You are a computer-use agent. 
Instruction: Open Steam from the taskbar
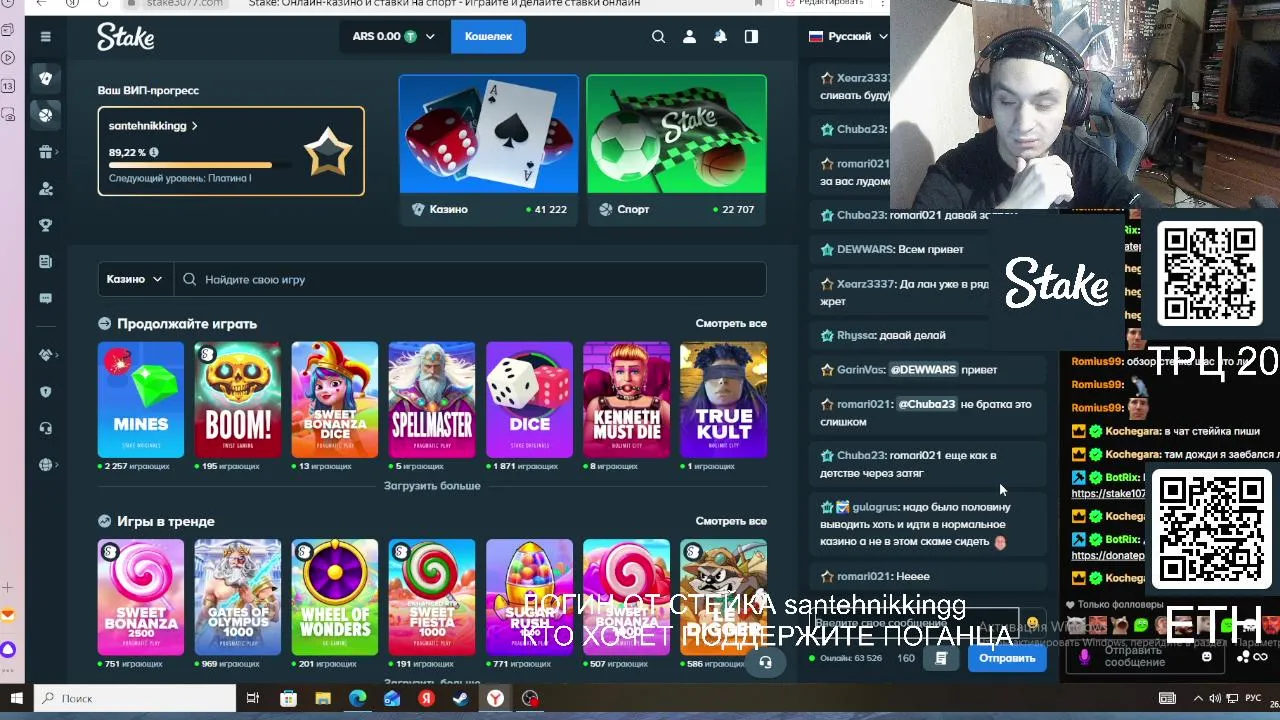461,698
